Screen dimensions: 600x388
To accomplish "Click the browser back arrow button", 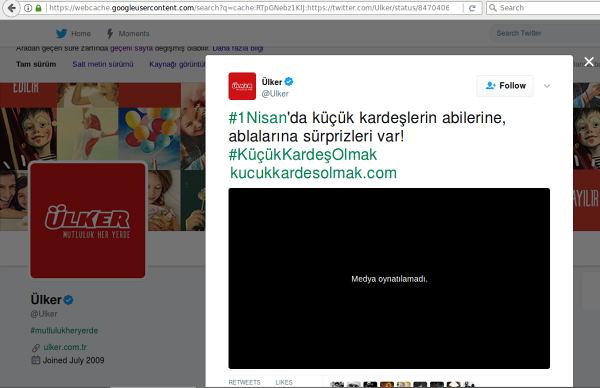I will [x=12, y=8].
